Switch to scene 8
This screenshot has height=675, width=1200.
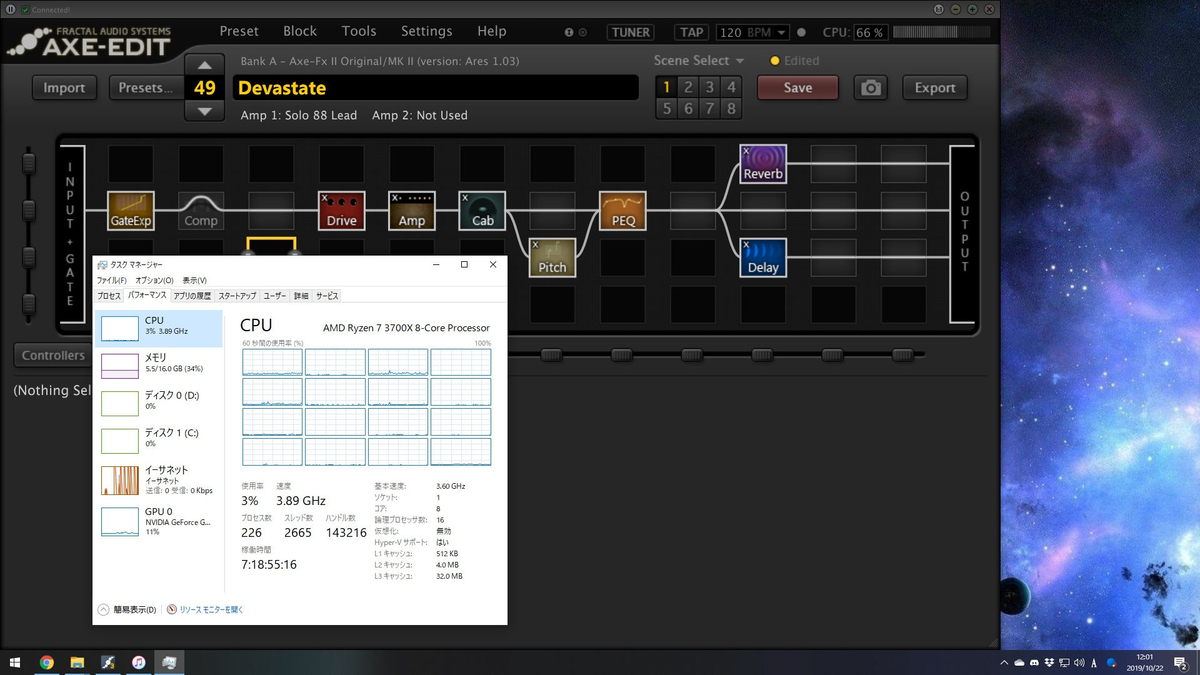[x=732, y=108]
